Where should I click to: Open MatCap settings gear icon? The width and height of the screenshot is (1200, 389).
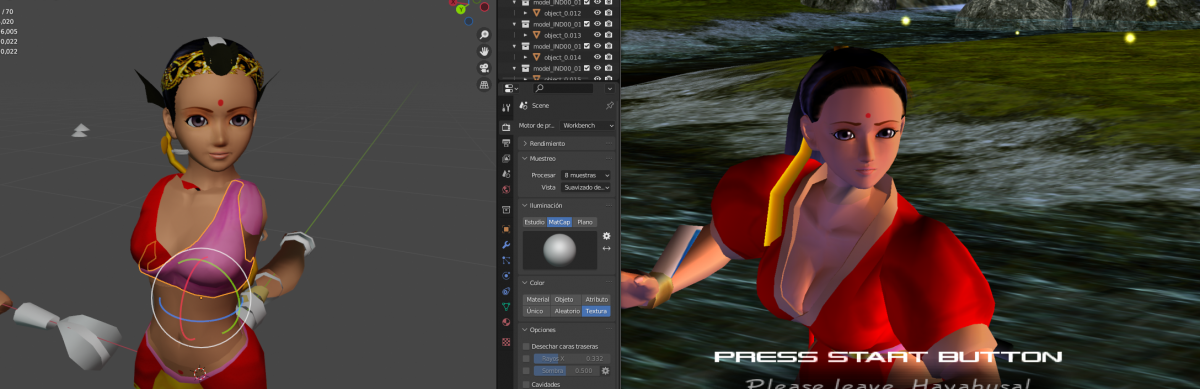606,236
